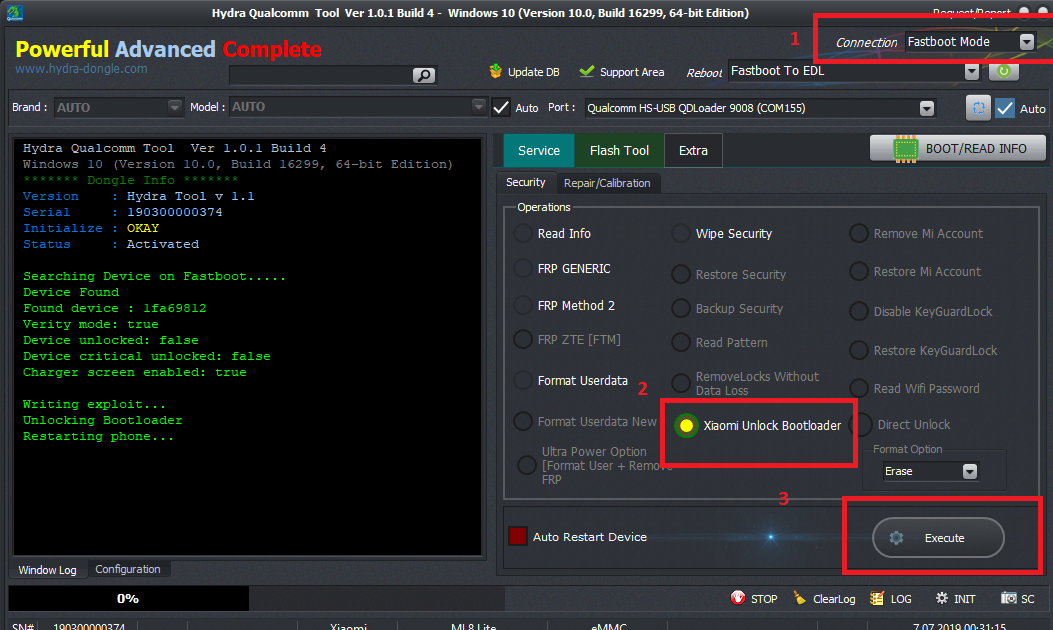
Task: Show the Window Log tab
Action: [x=48, y=570]
